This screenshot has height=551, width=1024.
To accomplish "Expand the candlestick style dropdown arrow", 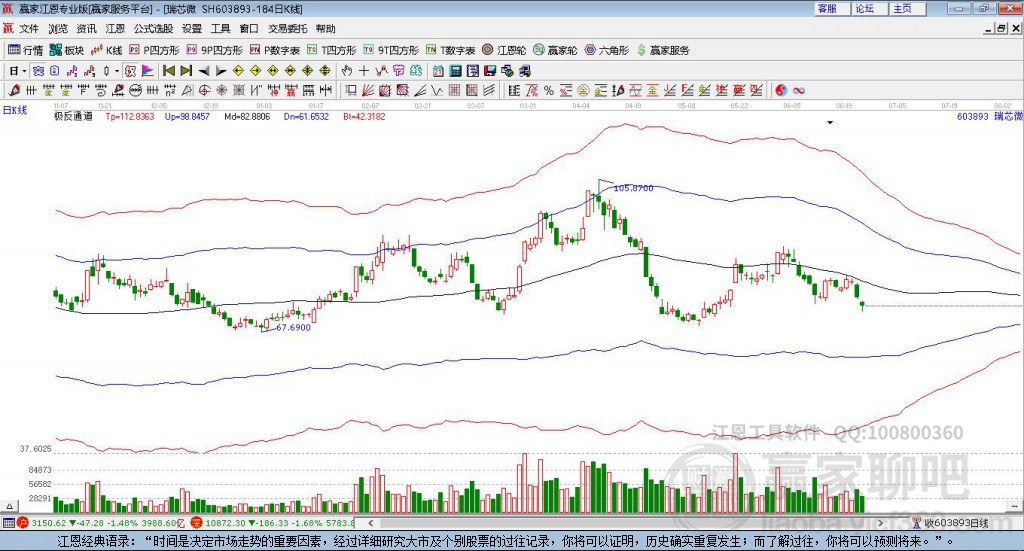I will click(x=117, y=71).
